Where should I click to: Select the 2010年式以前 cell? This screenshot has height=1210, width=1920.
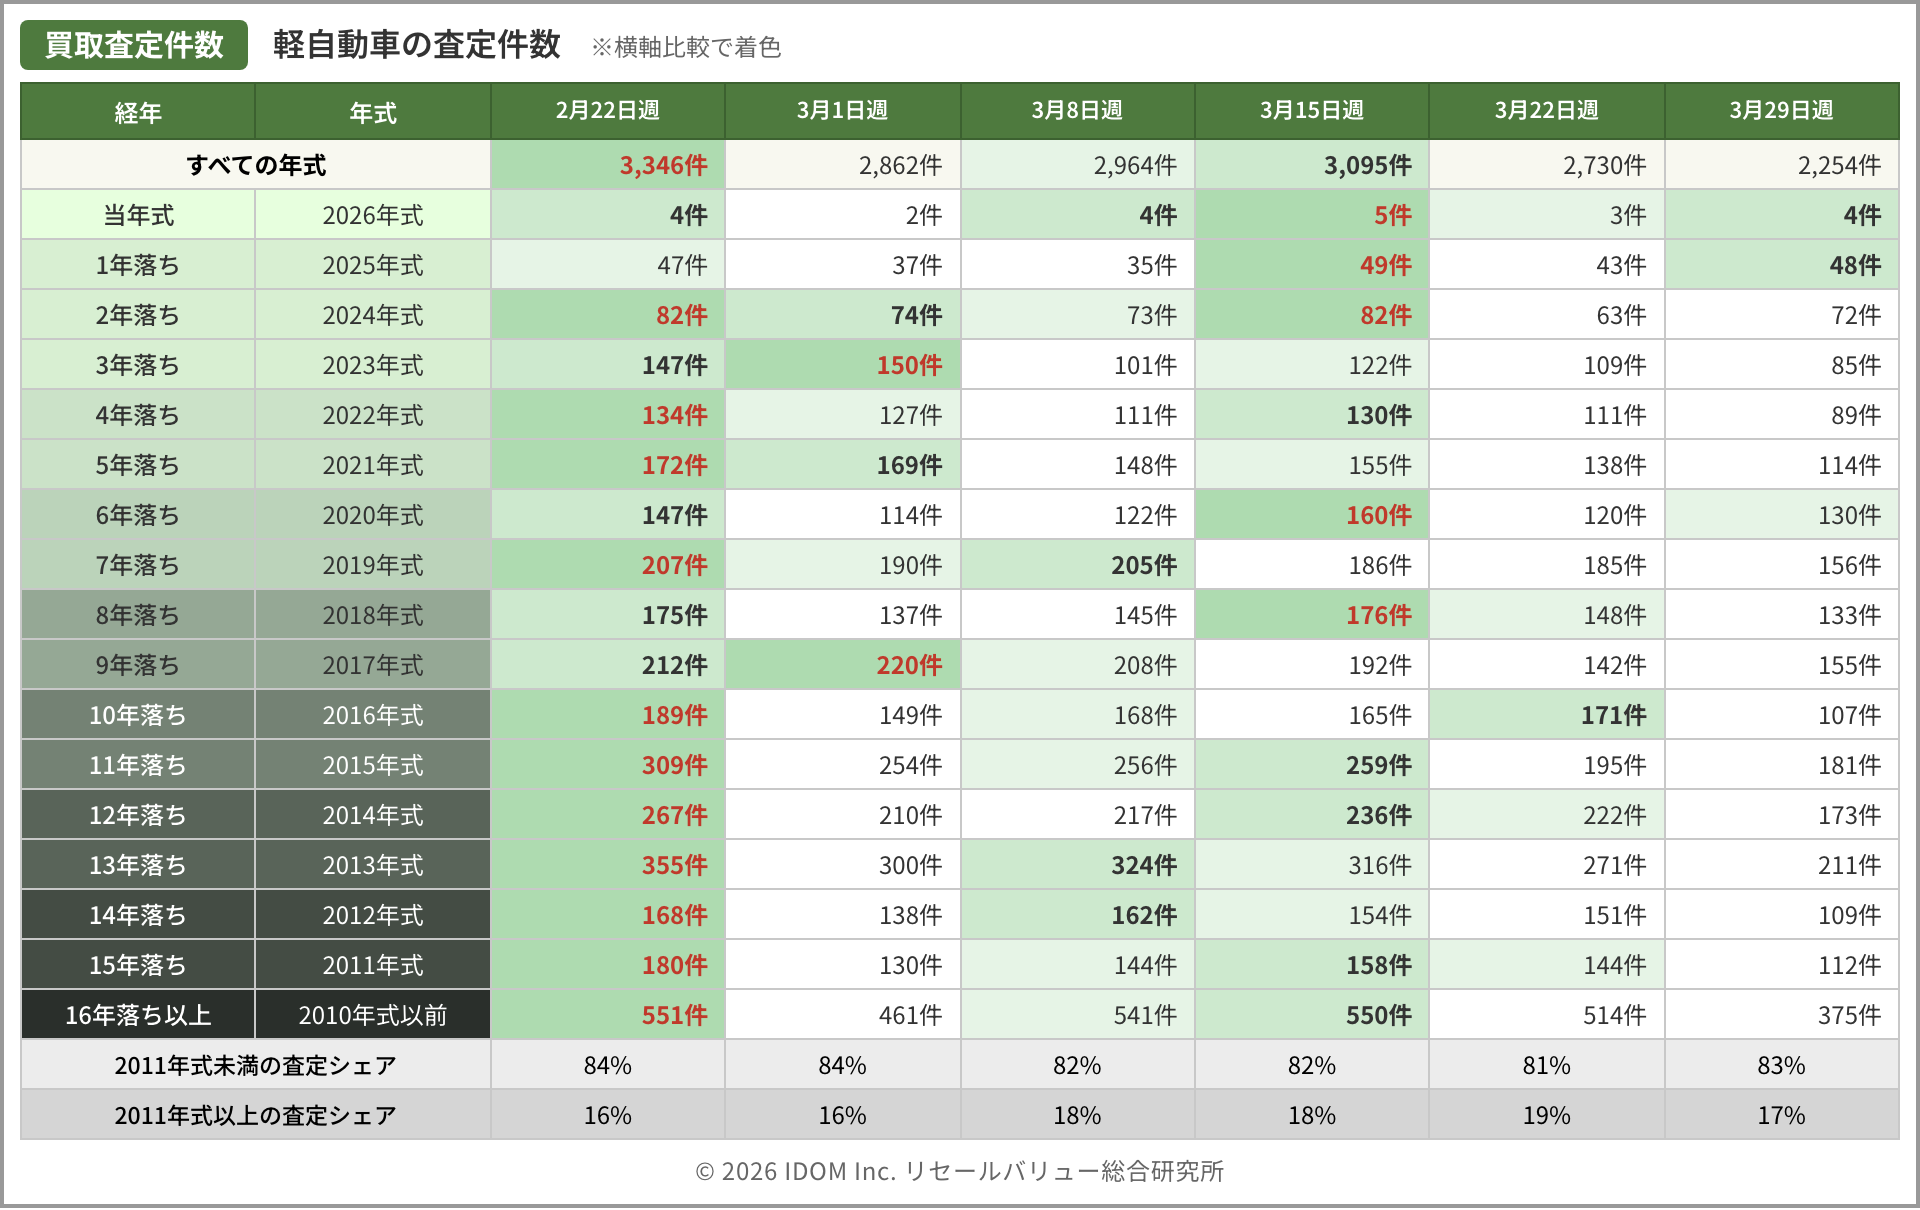(373, 1015)
